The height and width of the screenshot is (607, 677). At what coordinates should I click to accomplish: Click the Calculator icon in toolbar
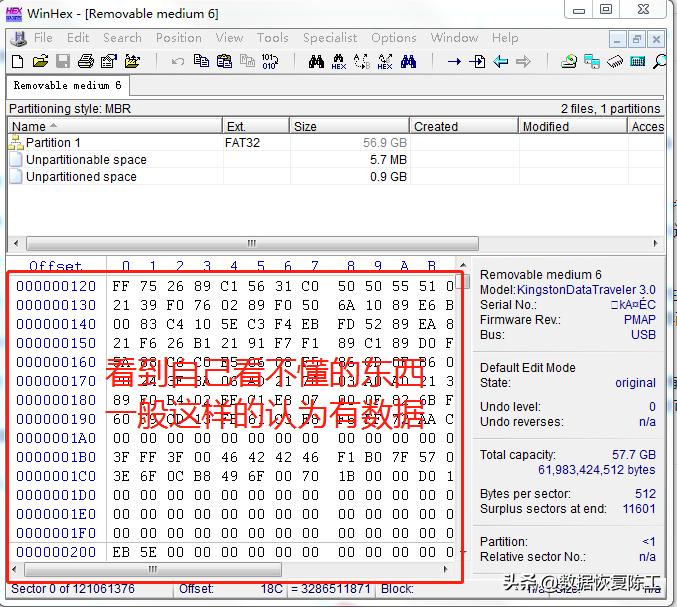pyautogui.click(x=638, y=62)
